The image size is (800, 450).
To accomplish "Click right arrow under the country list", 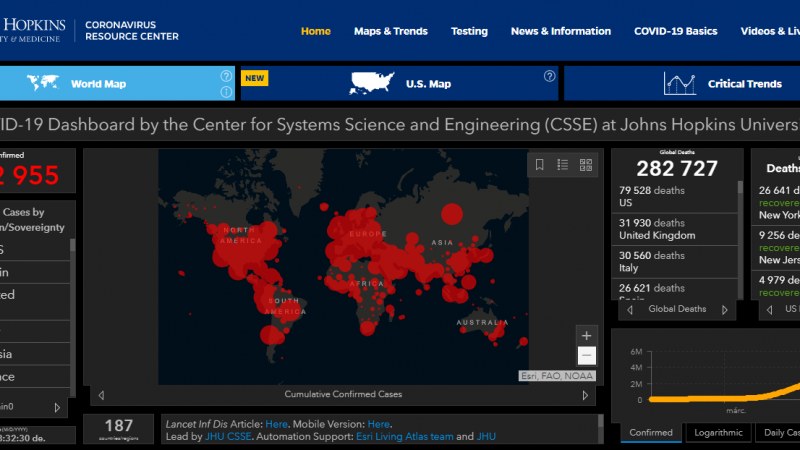I will tap(57, 408).
